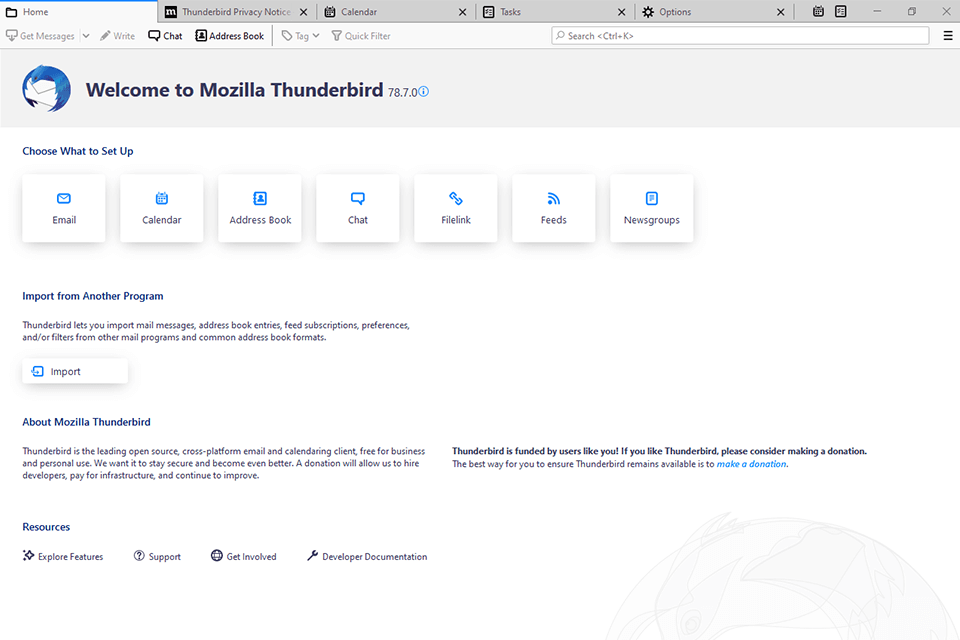Open the Newsgroups setup card
This screenshot has height=640, width=960.
651,208
